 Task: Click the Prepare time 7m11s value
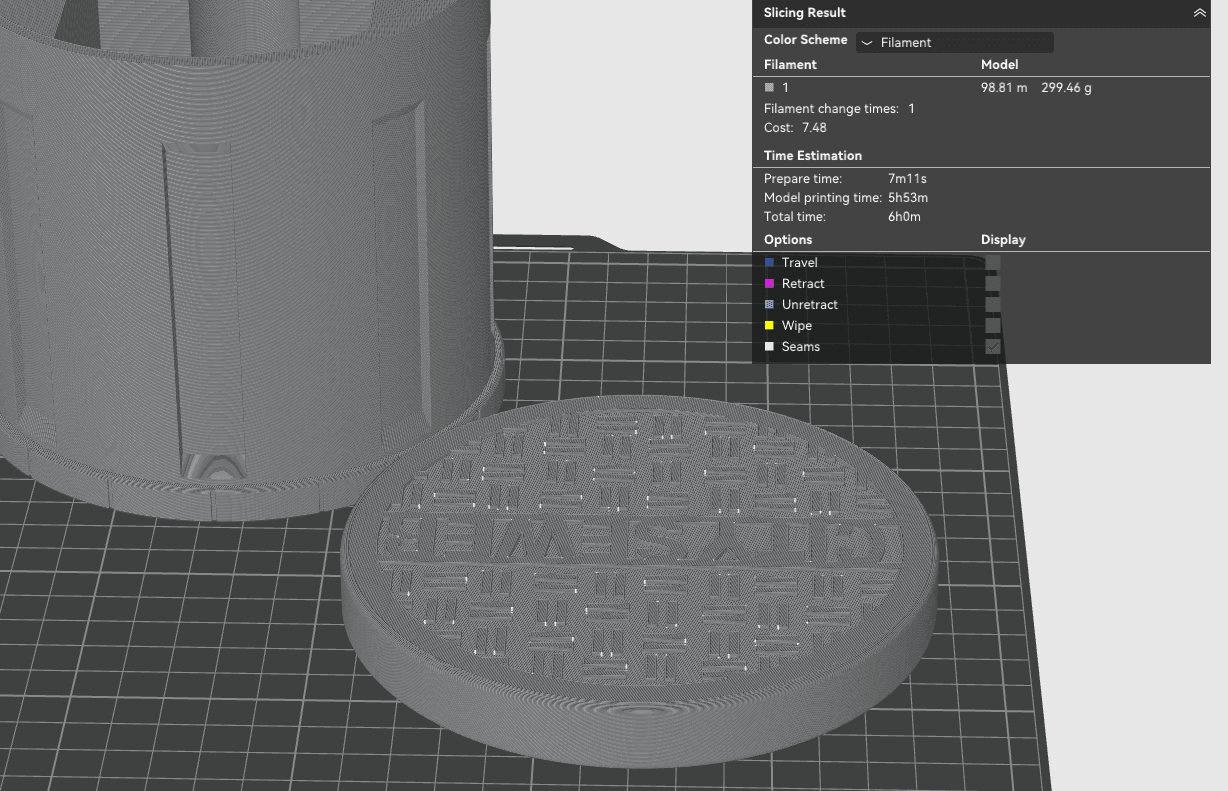coord(907,179)
